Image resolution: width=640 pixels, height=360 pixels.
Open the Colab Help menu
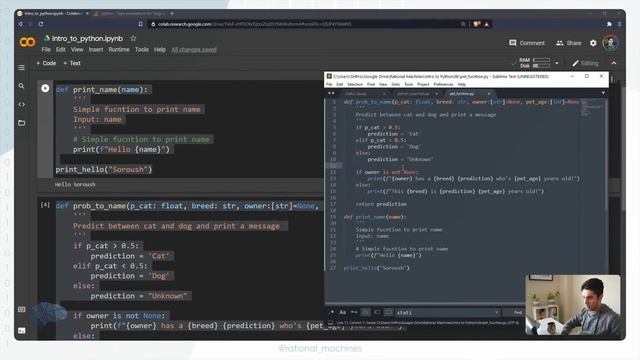point(160,49)
